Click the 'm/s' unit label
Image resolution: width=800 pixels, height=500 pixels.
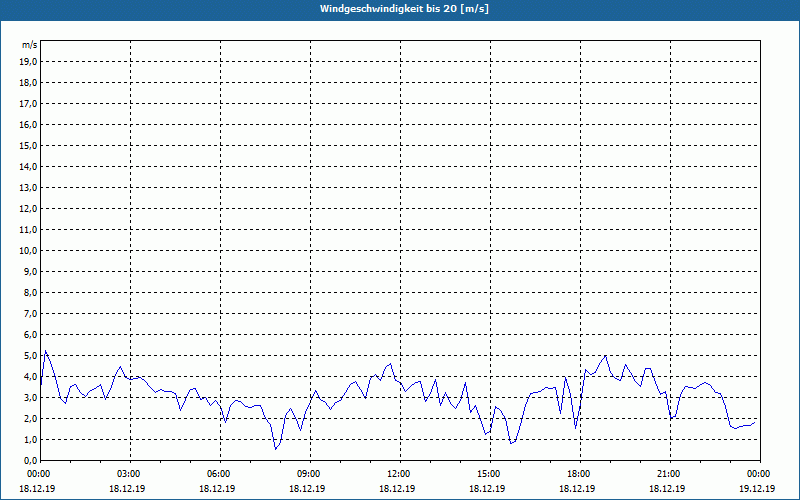click(30, 45)
